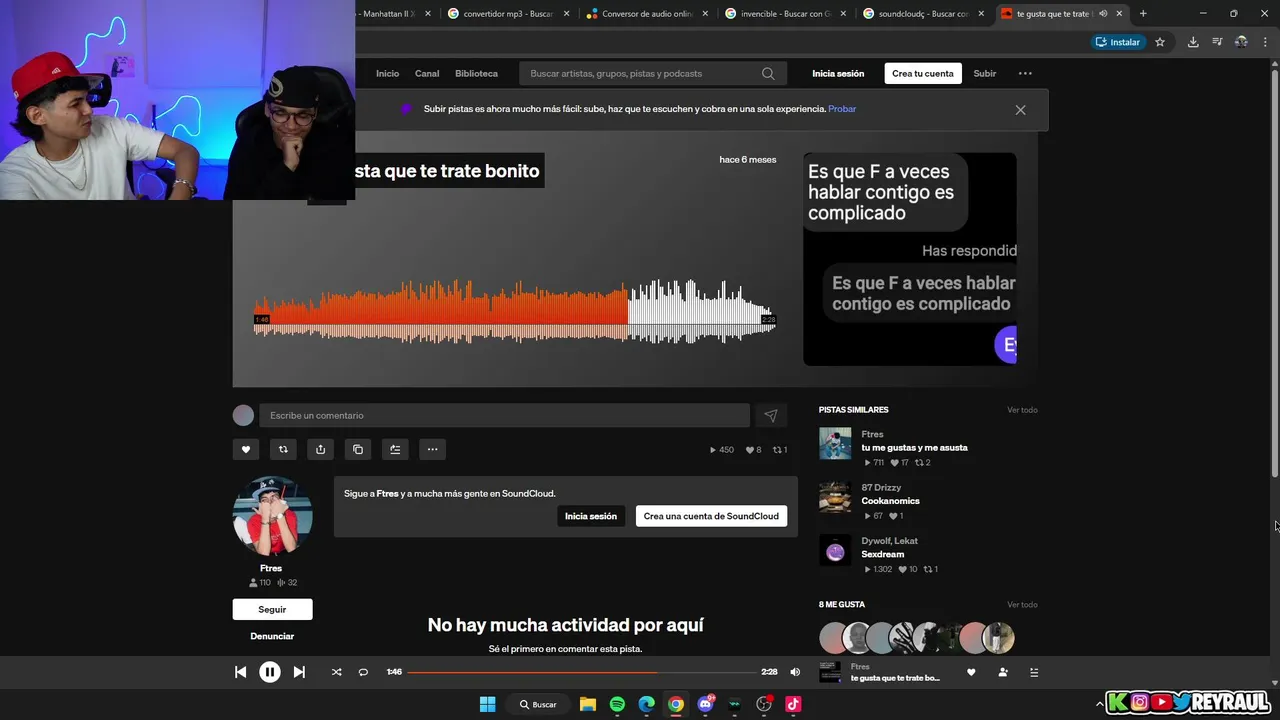Switch to the convertidor mp3 tab

tap(508, 14)
